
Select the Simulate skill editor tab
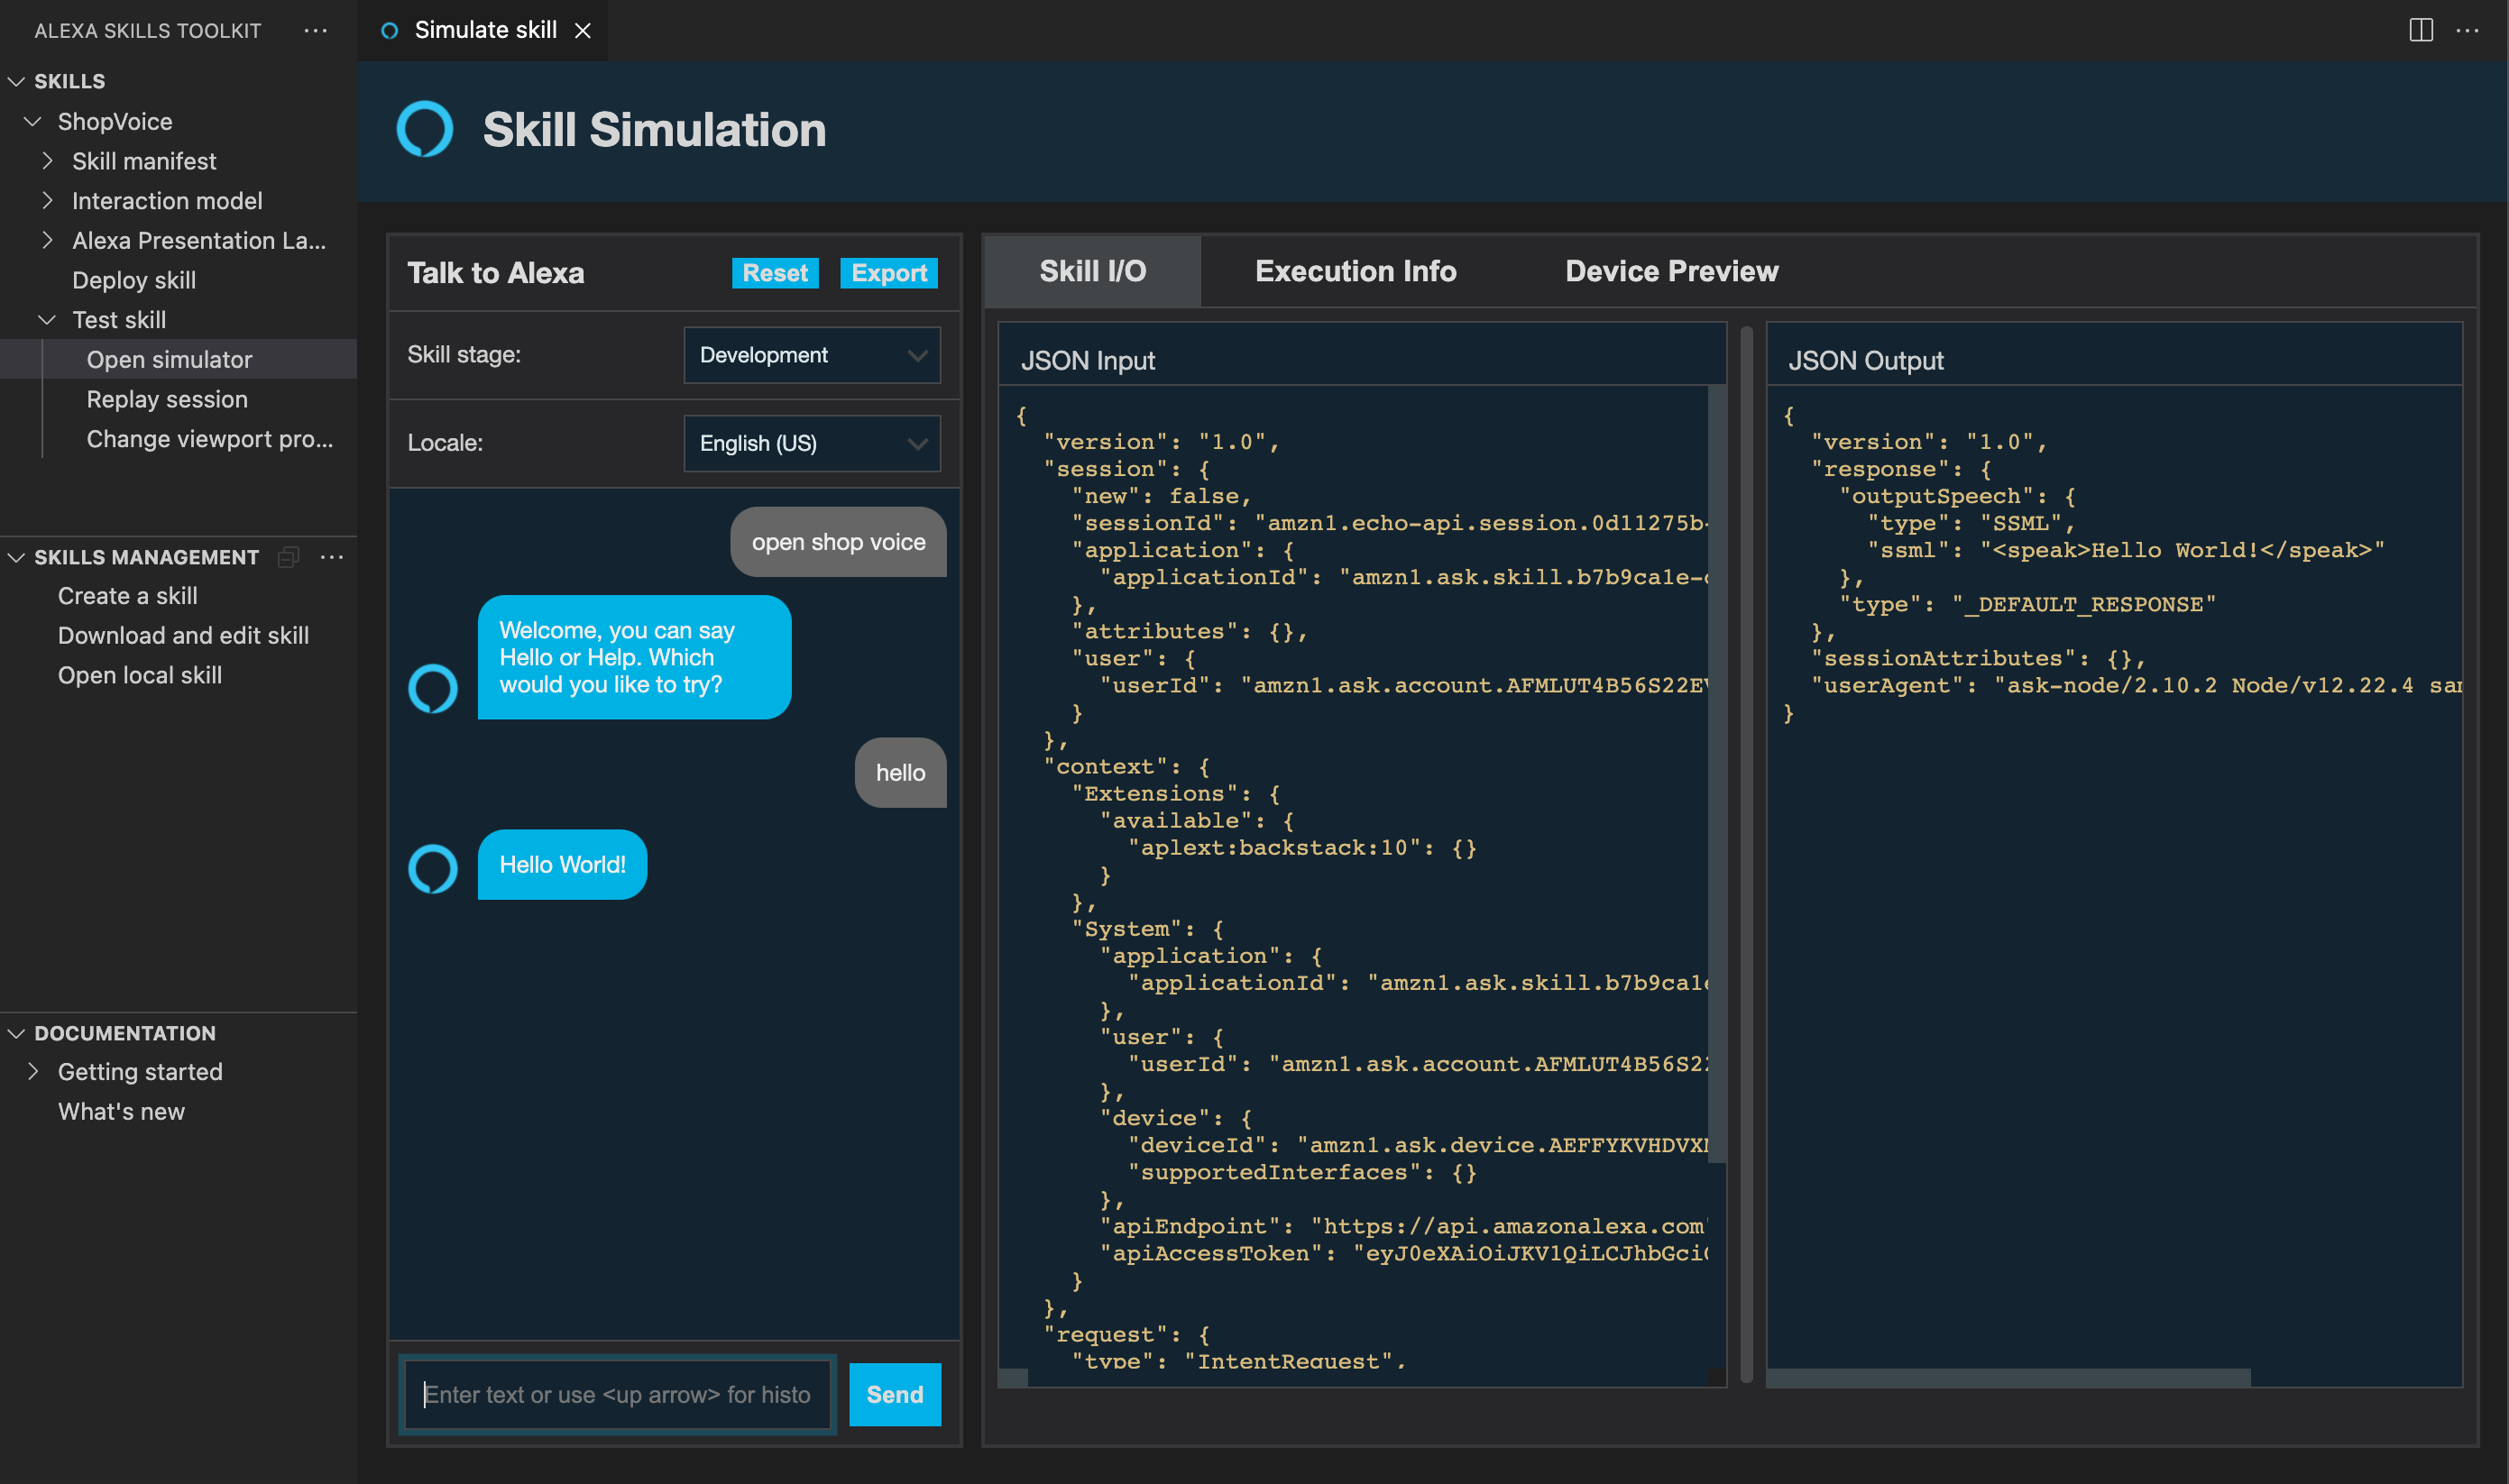click(484, 30)
